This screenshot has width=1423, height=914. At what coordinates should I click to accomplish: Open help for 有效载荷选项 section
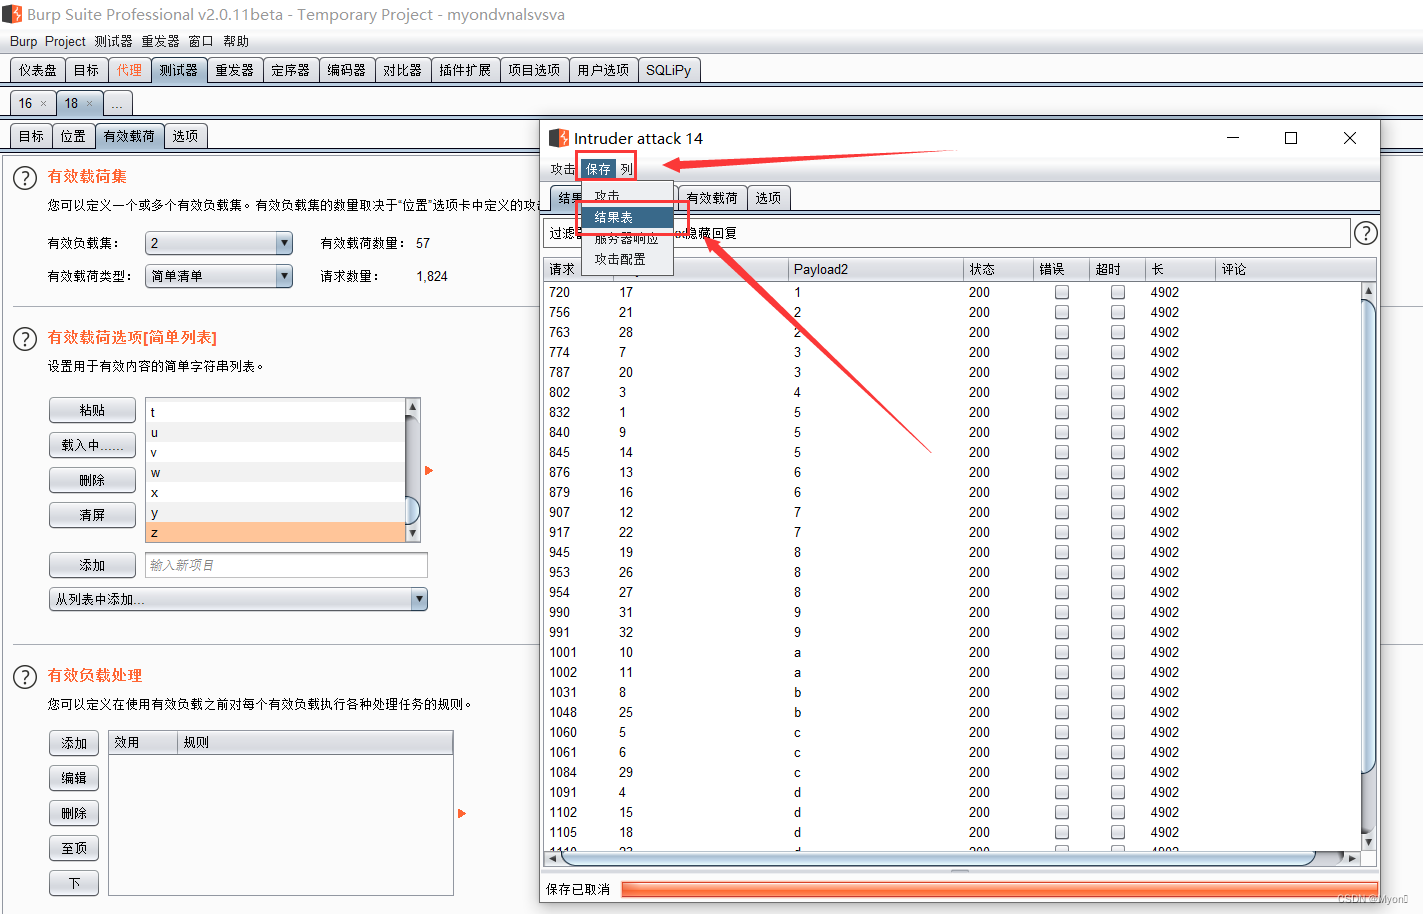(x=25, y=339)
